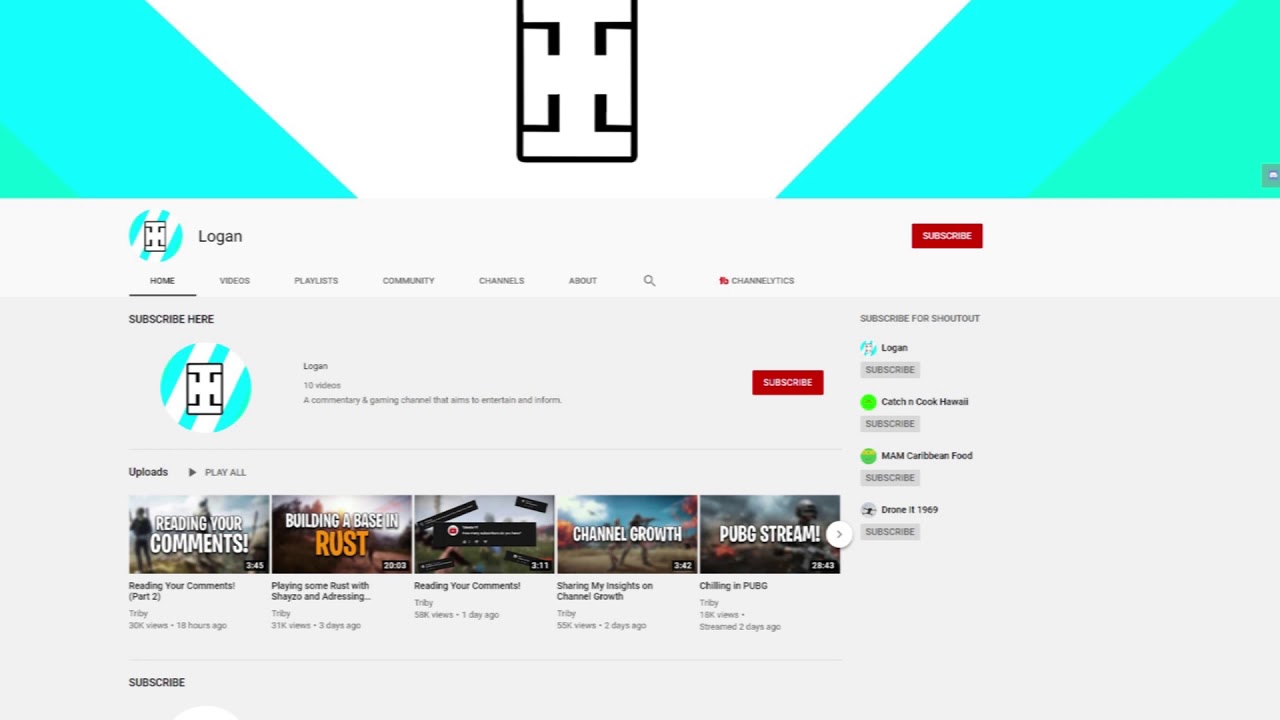1280x720 pixels.
Task: Open the Channels tab
Action: tap(501, 281)
